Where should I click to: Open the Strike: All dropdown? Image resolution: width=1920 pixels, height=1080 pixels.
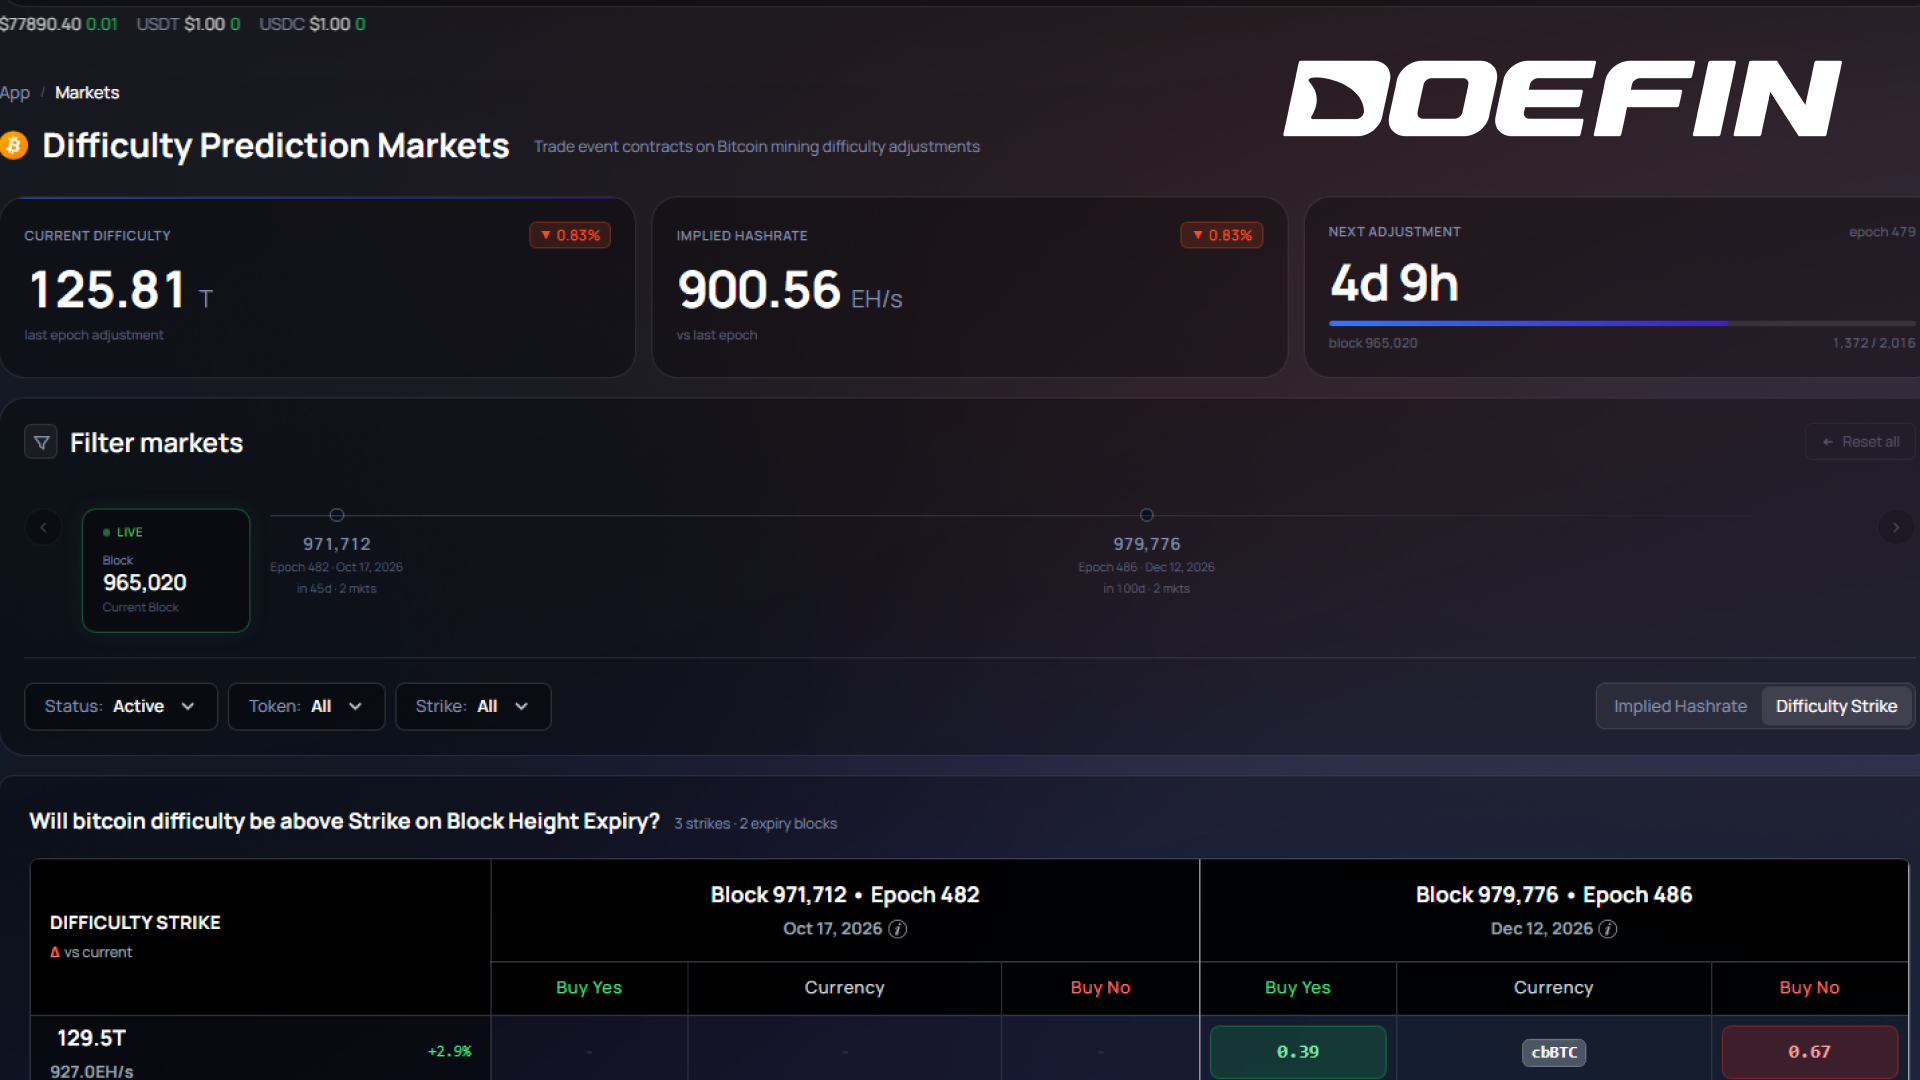pos(473,706)
